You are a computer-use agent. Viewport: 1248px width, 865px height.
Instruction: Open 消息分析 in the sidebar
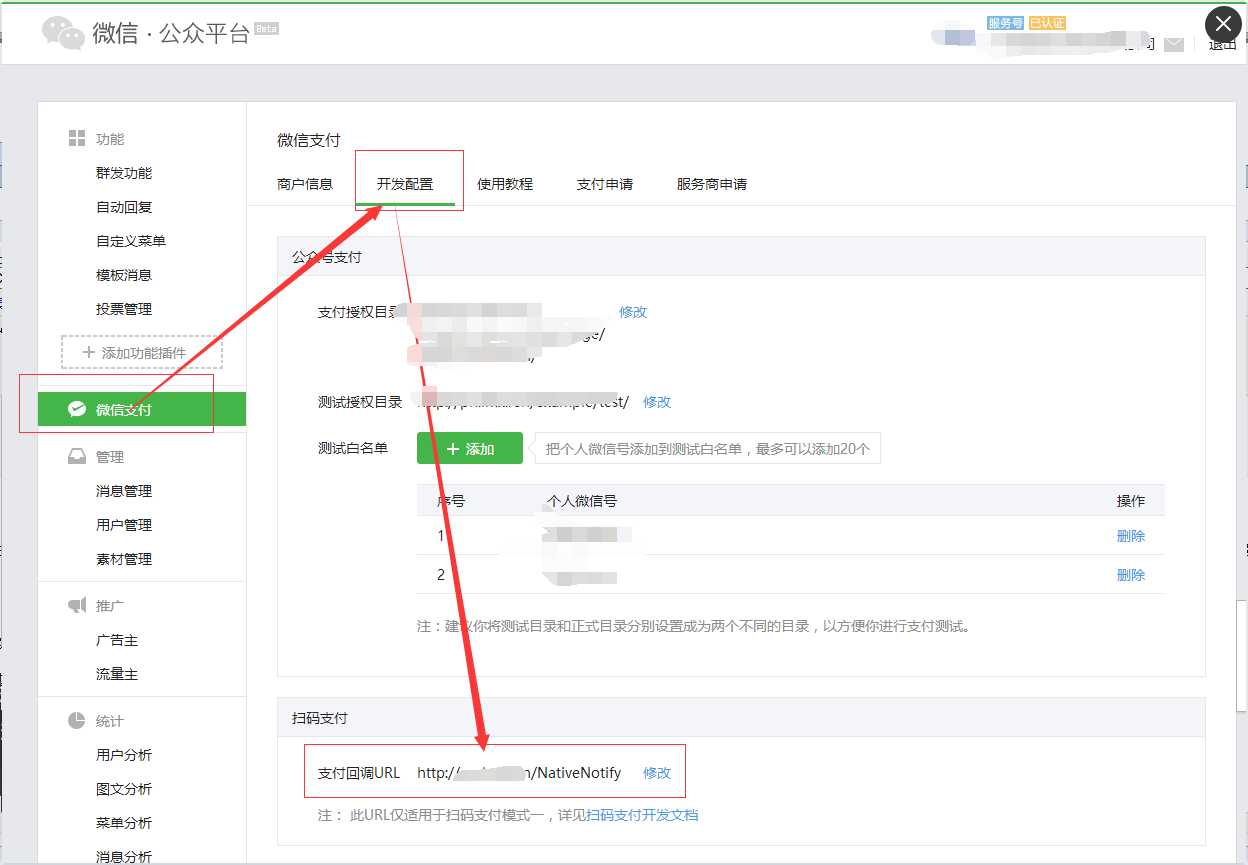coord(124,856)
